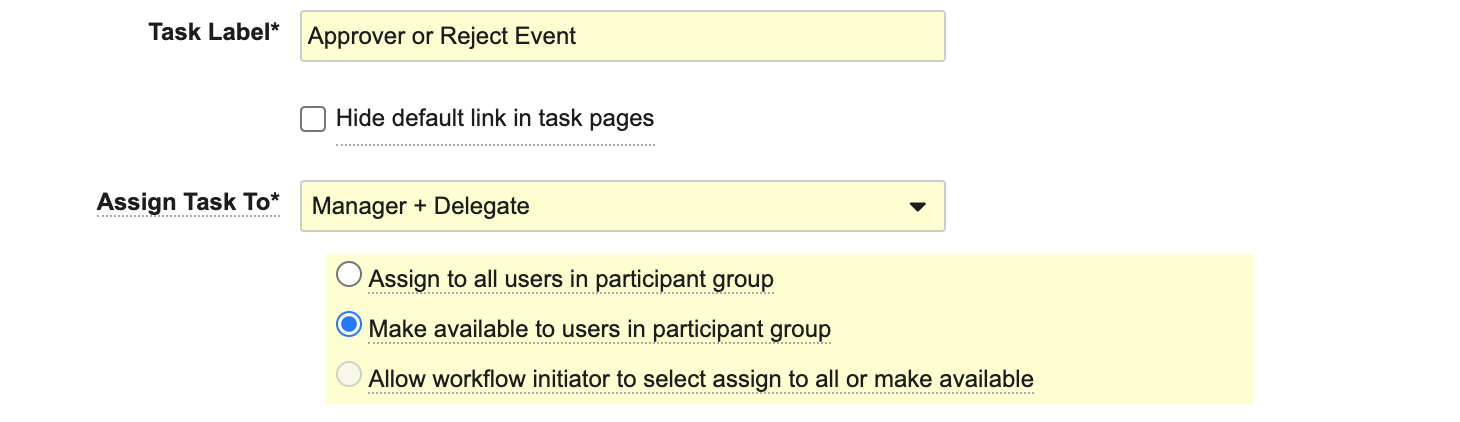
Task: Click the "Hide default link in task pages" label
Action: [x=495, y=119]
